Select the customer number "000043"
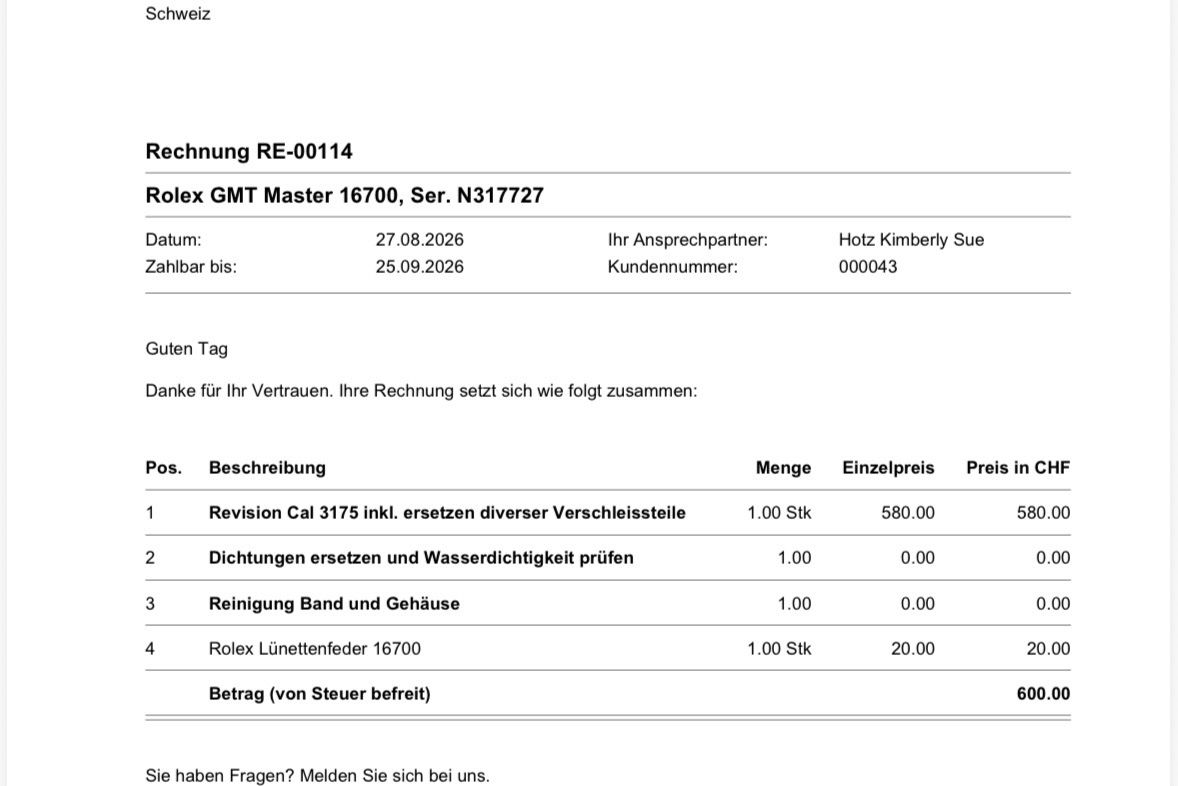 (868, 267)
